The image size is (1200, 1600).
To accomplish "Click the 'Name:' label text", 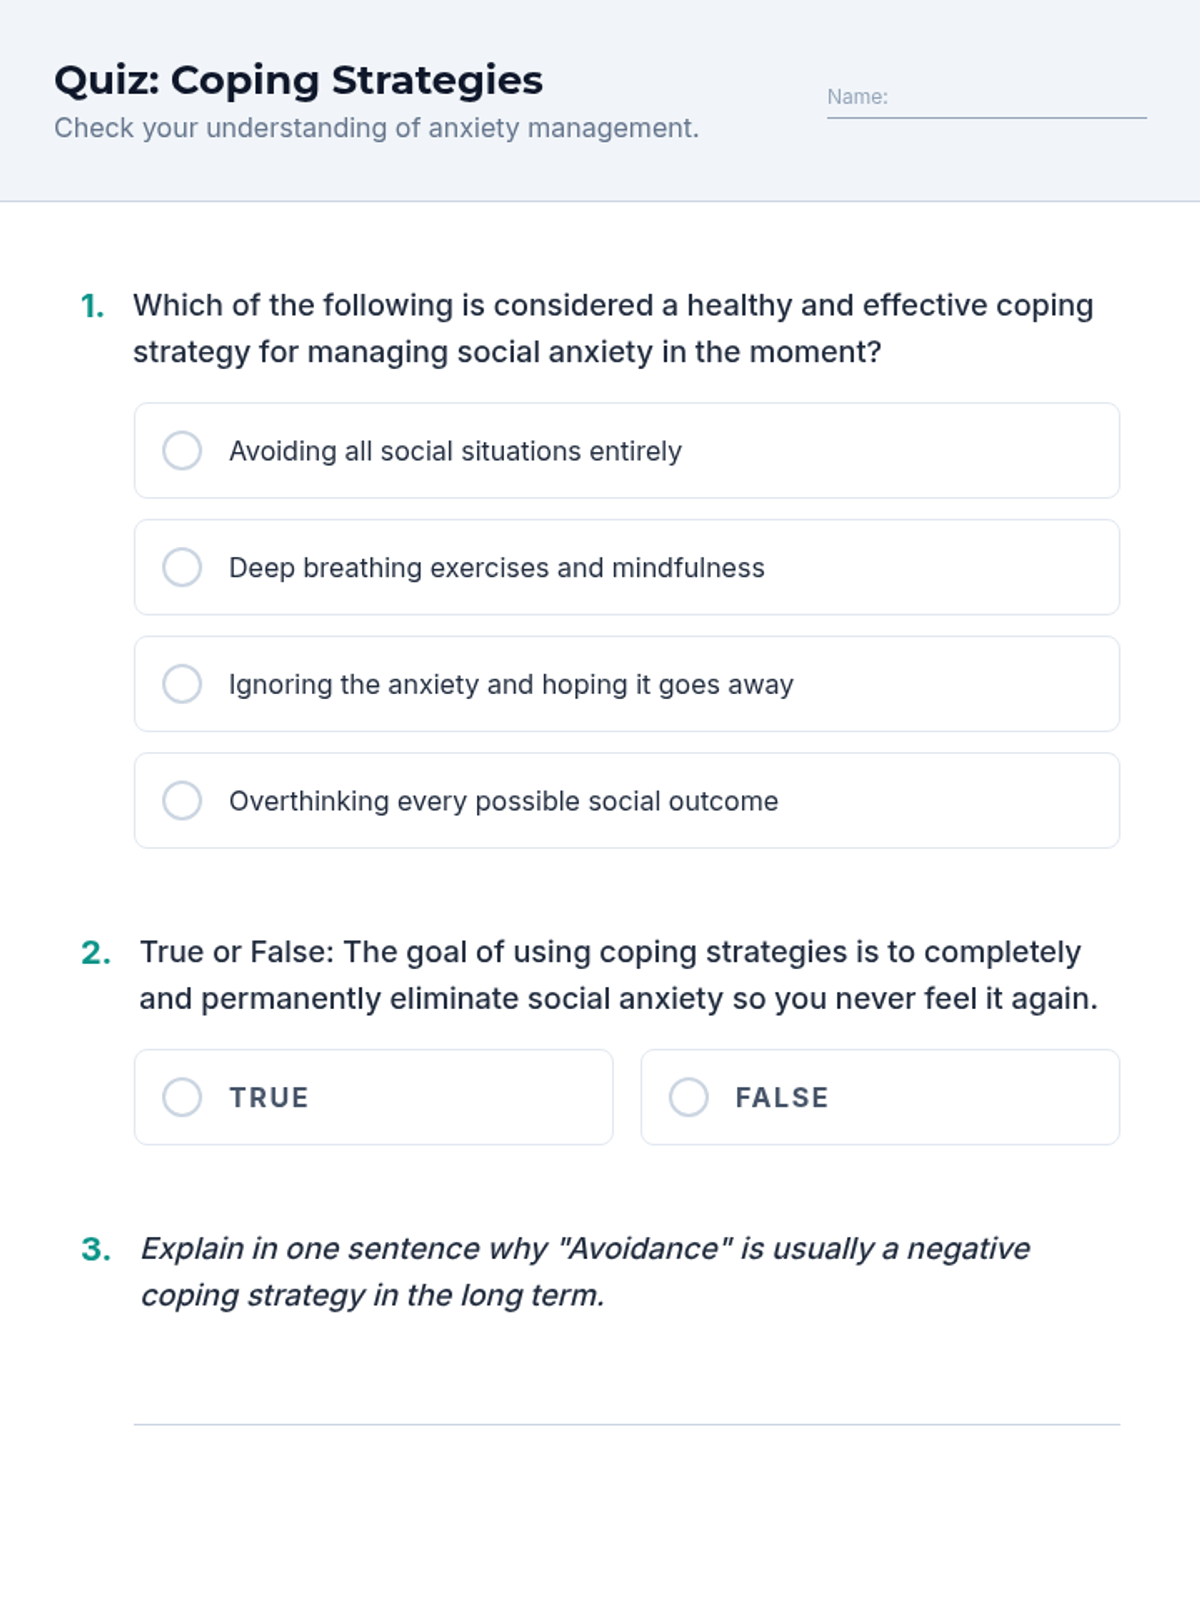I will (857, 97).
